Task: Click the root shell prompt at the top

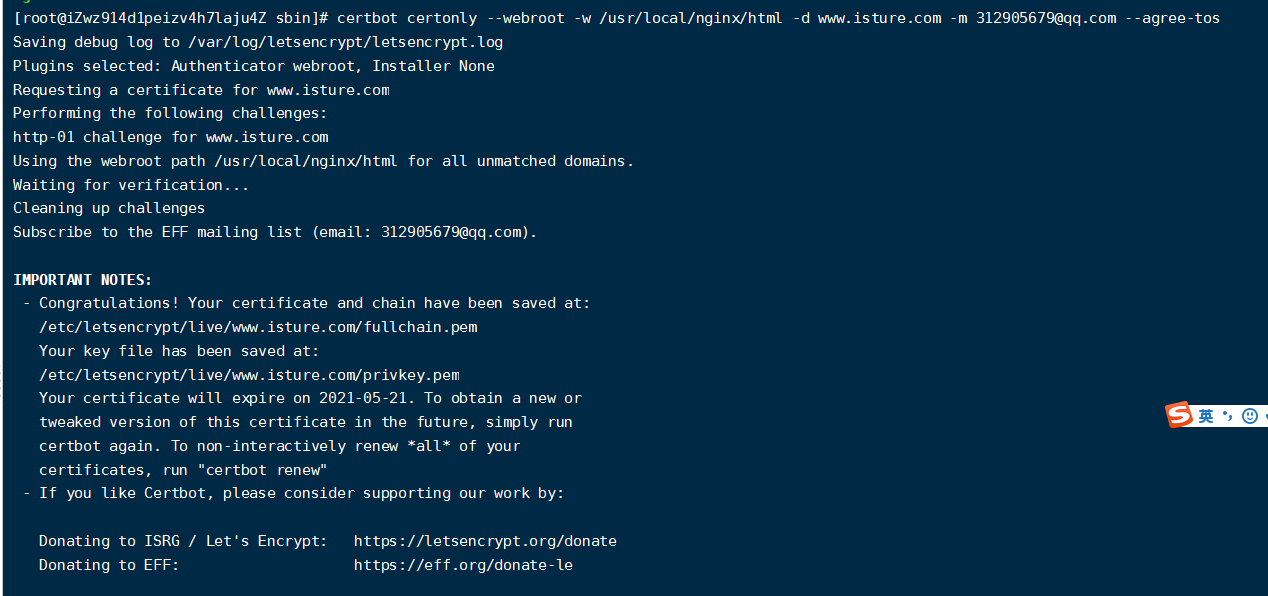Action: (170, 18)
